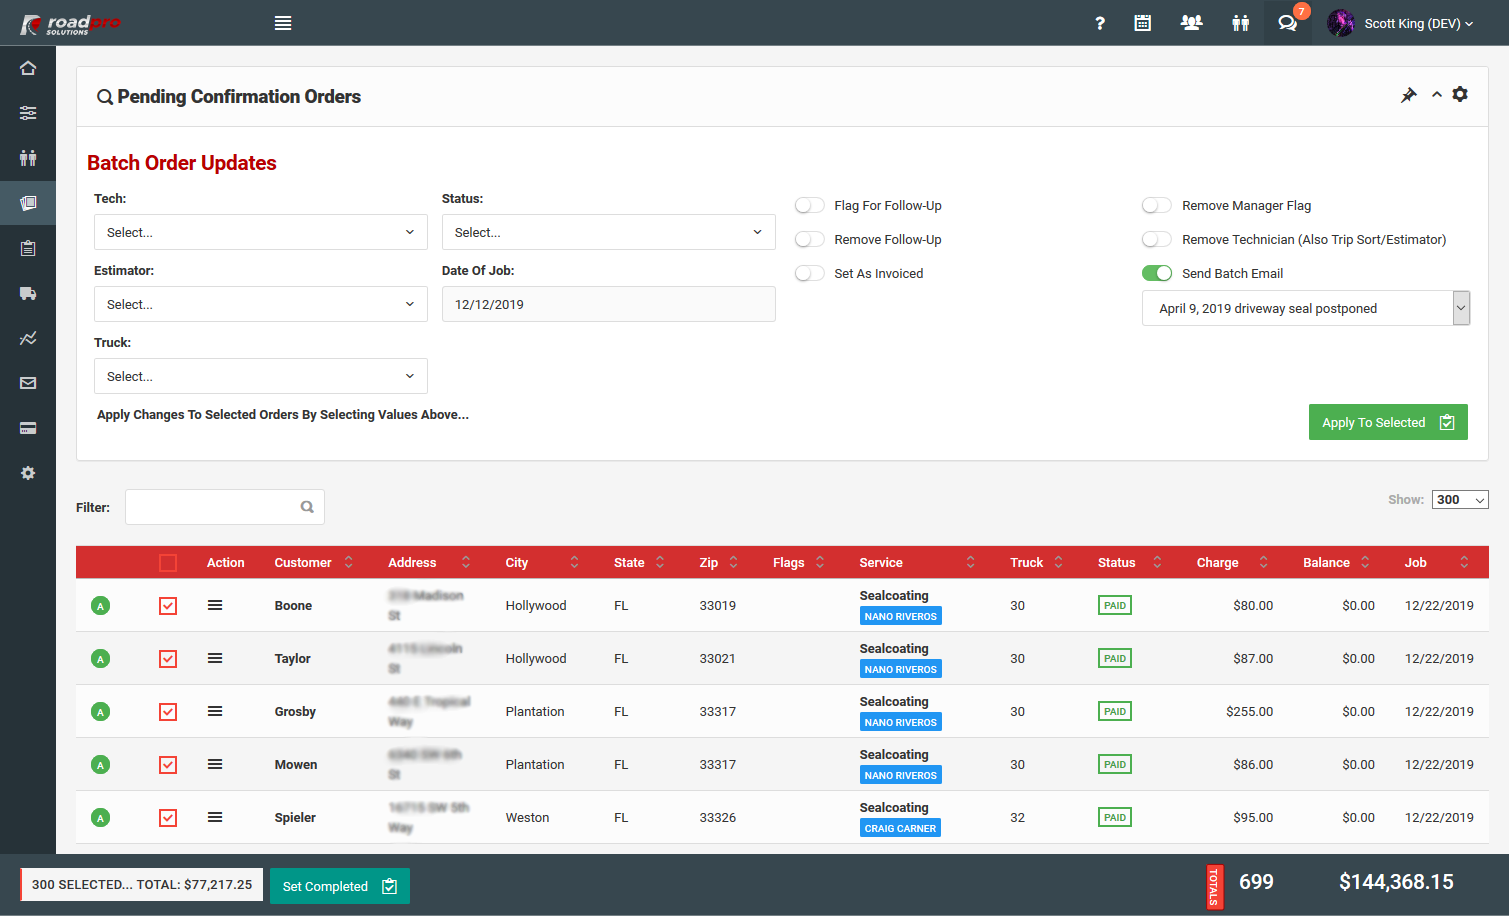1509x916 pixels.
Task: Change the Show rows count dropdown
Action: coord(1460,500)
